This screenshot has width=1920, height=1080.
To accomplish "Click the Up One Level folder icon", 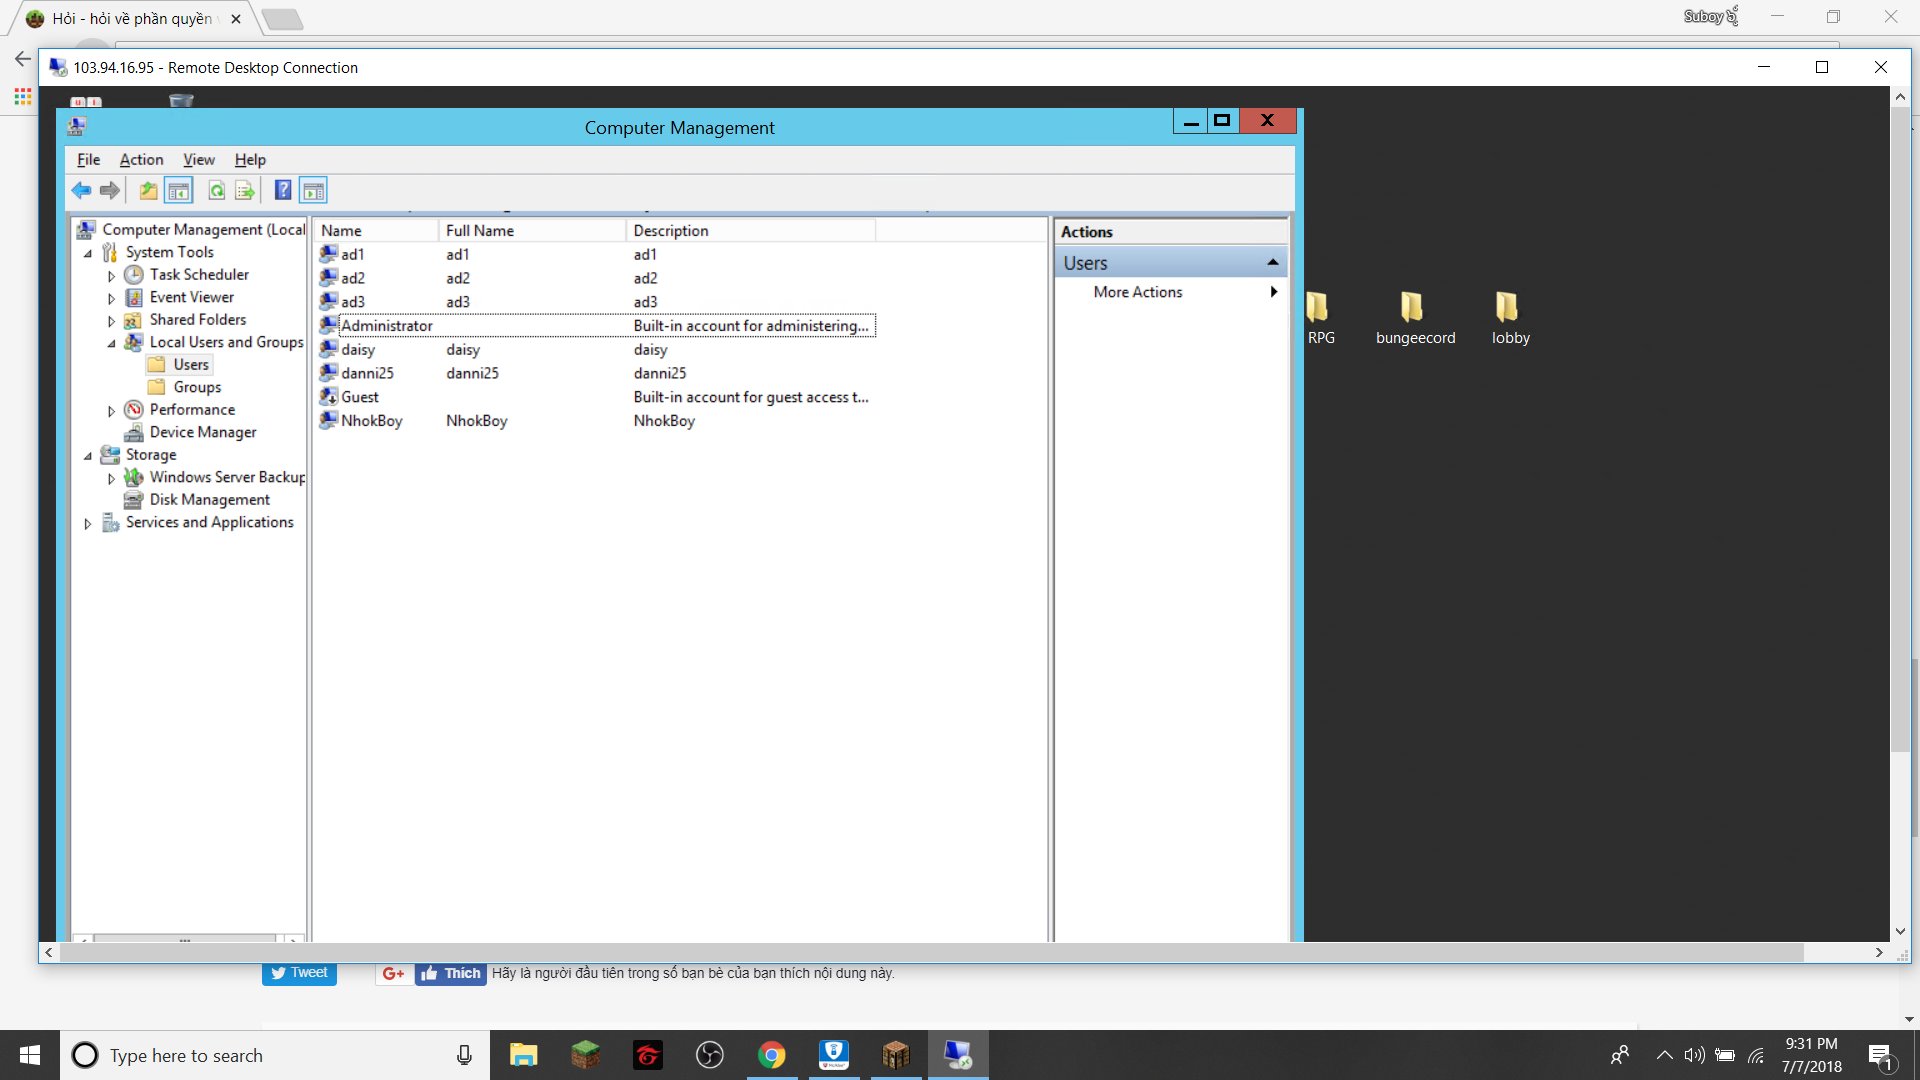I will [148, 190].
